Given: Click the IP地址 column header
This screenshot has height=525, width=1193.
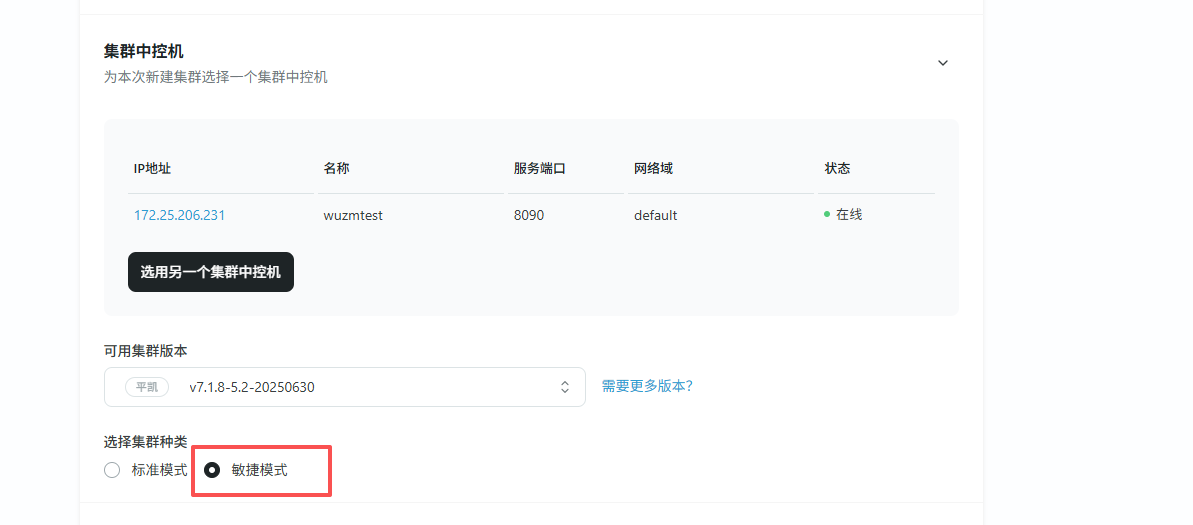Looking at the screenshot, I should (x=152, y=168).
